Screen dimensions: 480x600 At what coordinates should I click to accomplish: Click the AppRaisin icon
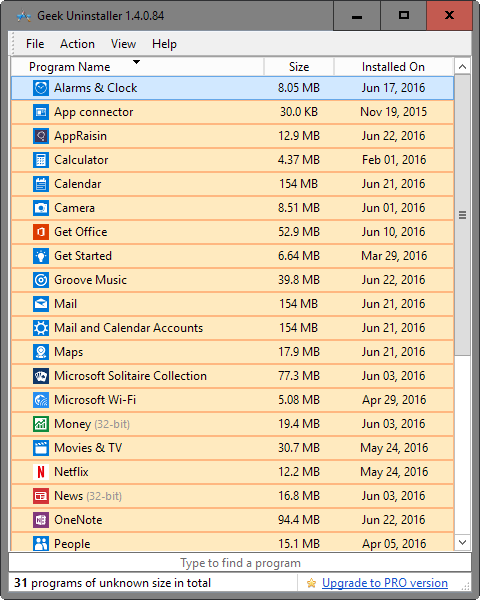click(x=41, y=136)
